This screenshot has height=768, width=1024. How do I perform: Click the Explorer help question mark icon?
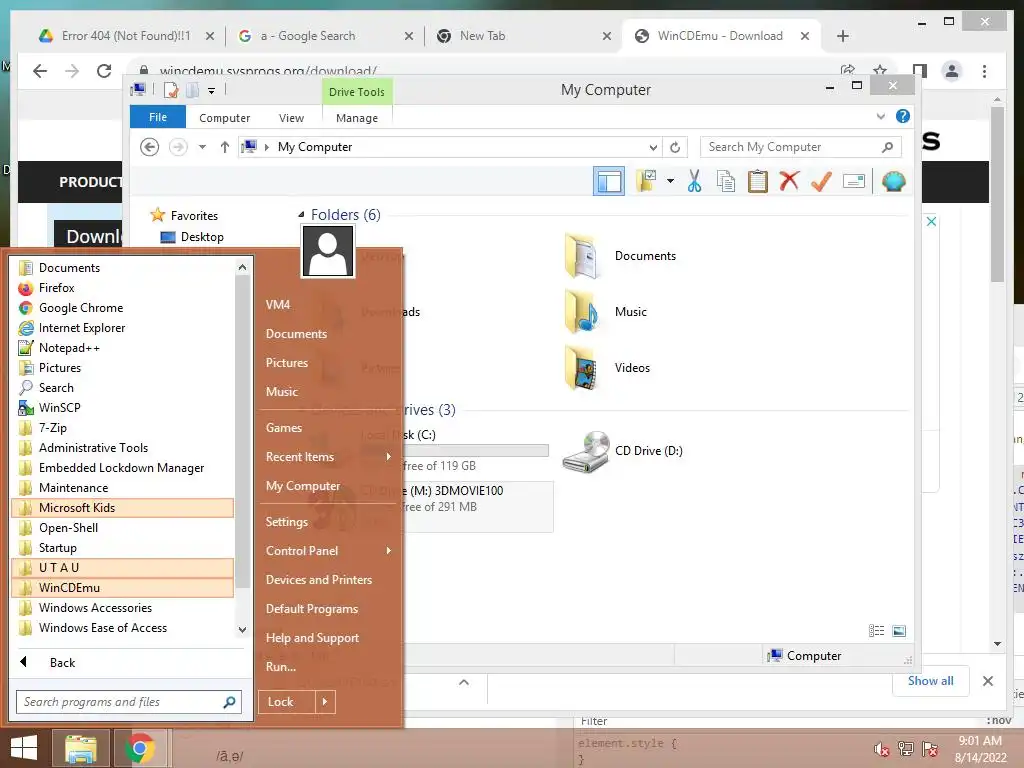(903, 116)
